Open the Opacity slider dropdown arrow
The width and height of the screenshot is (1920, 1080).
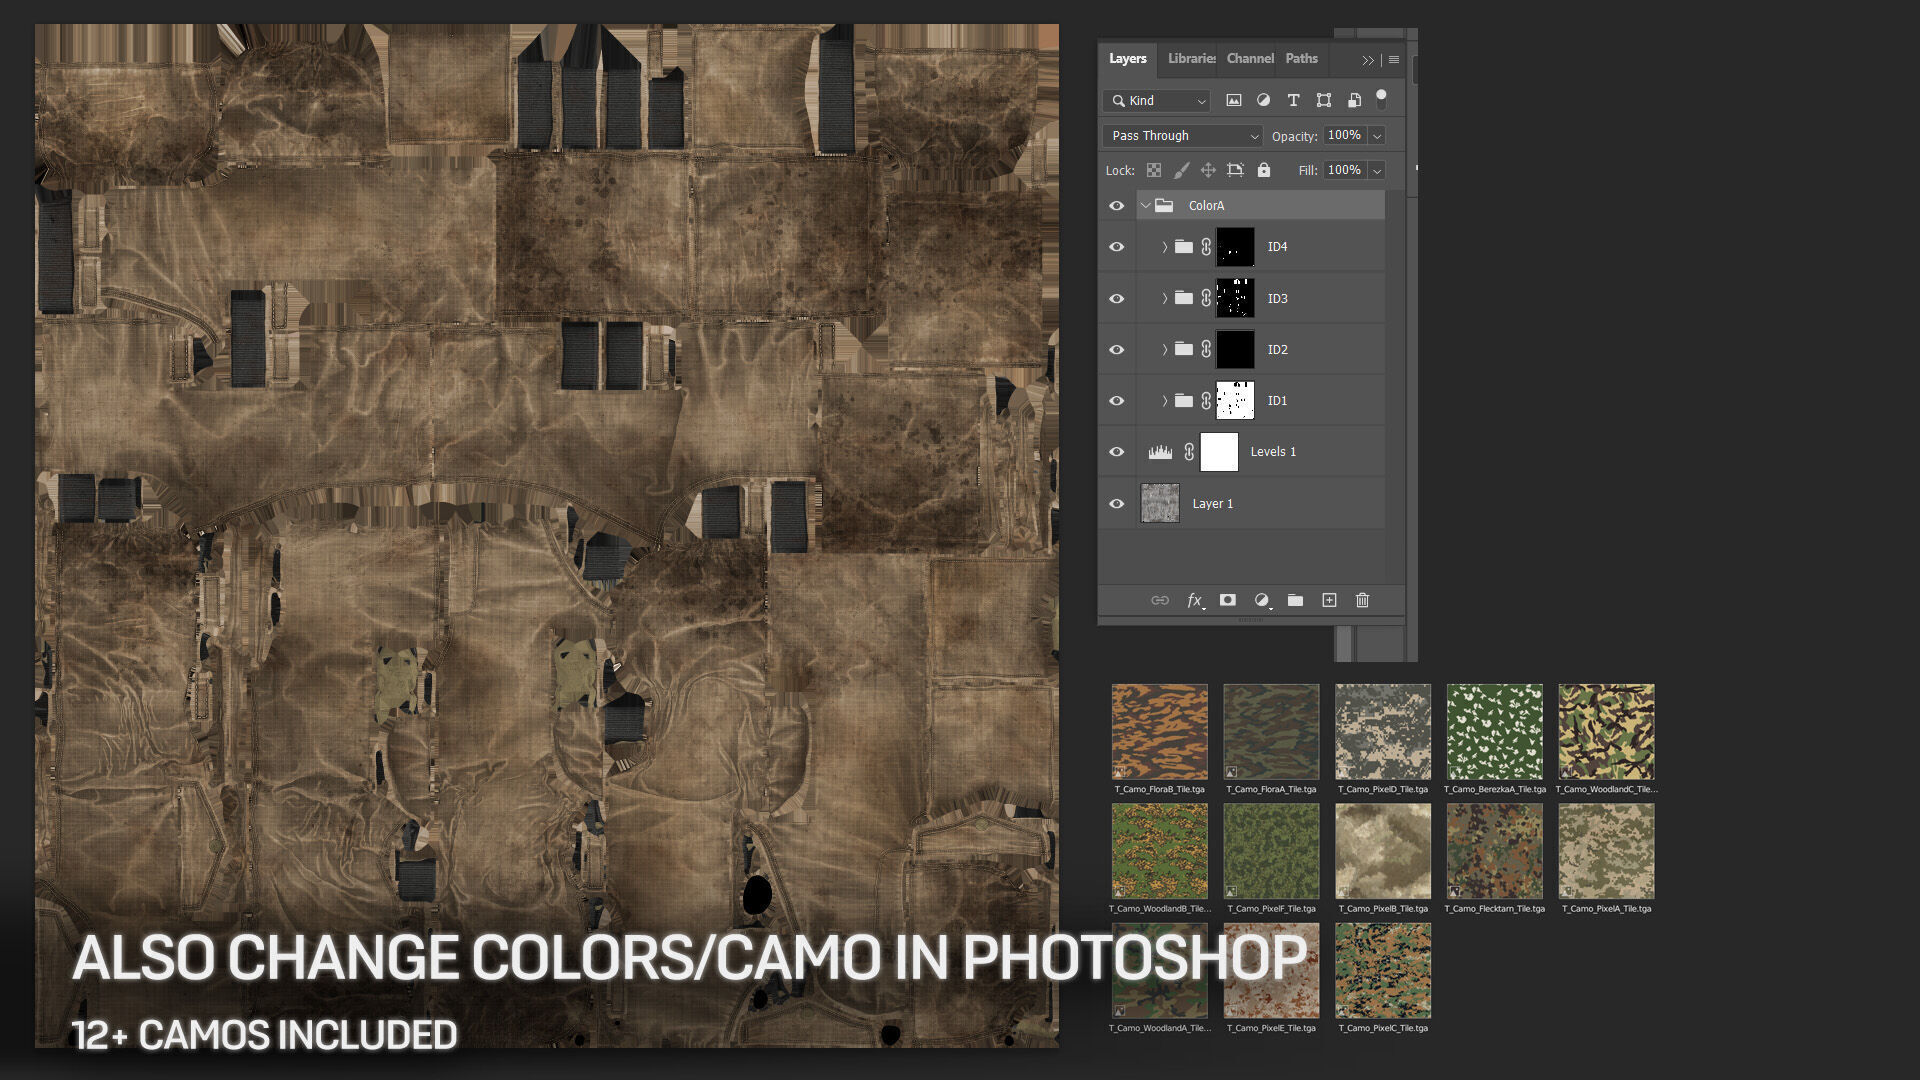(1377, 136)
